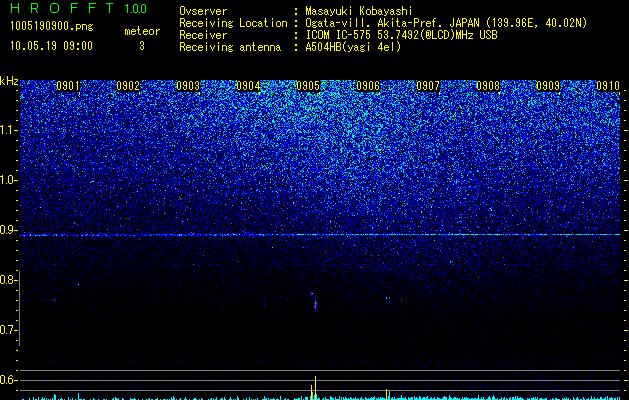Click the Ovserver label
The height and width of the screenshot is (400, 629).
[203, 11]
